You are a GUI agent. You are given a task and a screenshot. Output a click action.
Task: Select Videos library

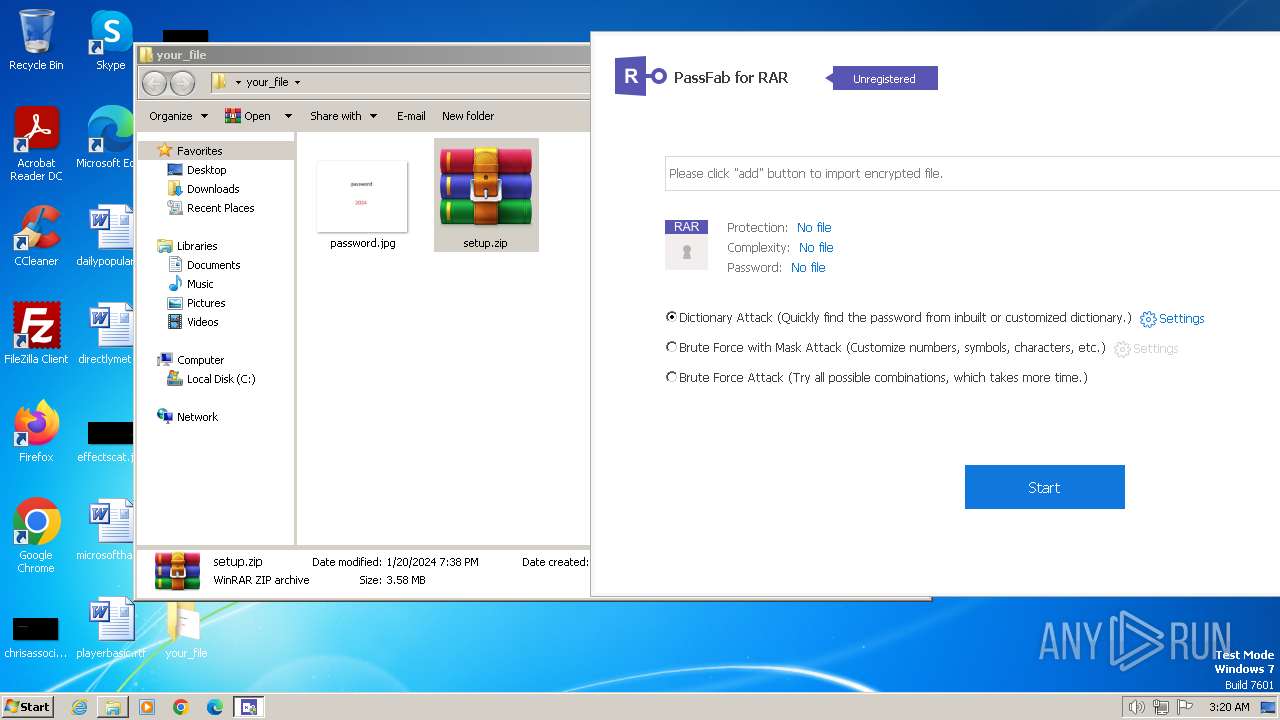[x=202, y=322]
